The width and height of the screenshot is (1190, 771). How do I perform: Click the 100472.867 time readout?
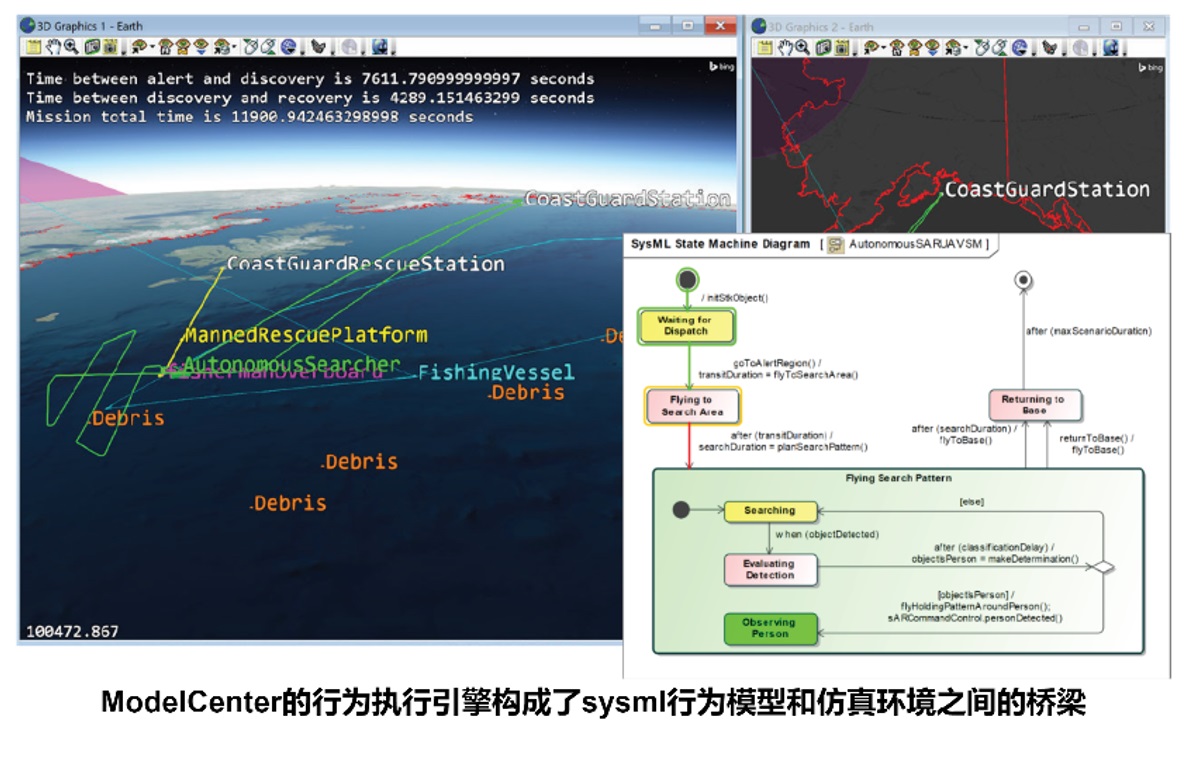(x=72, y=631)
